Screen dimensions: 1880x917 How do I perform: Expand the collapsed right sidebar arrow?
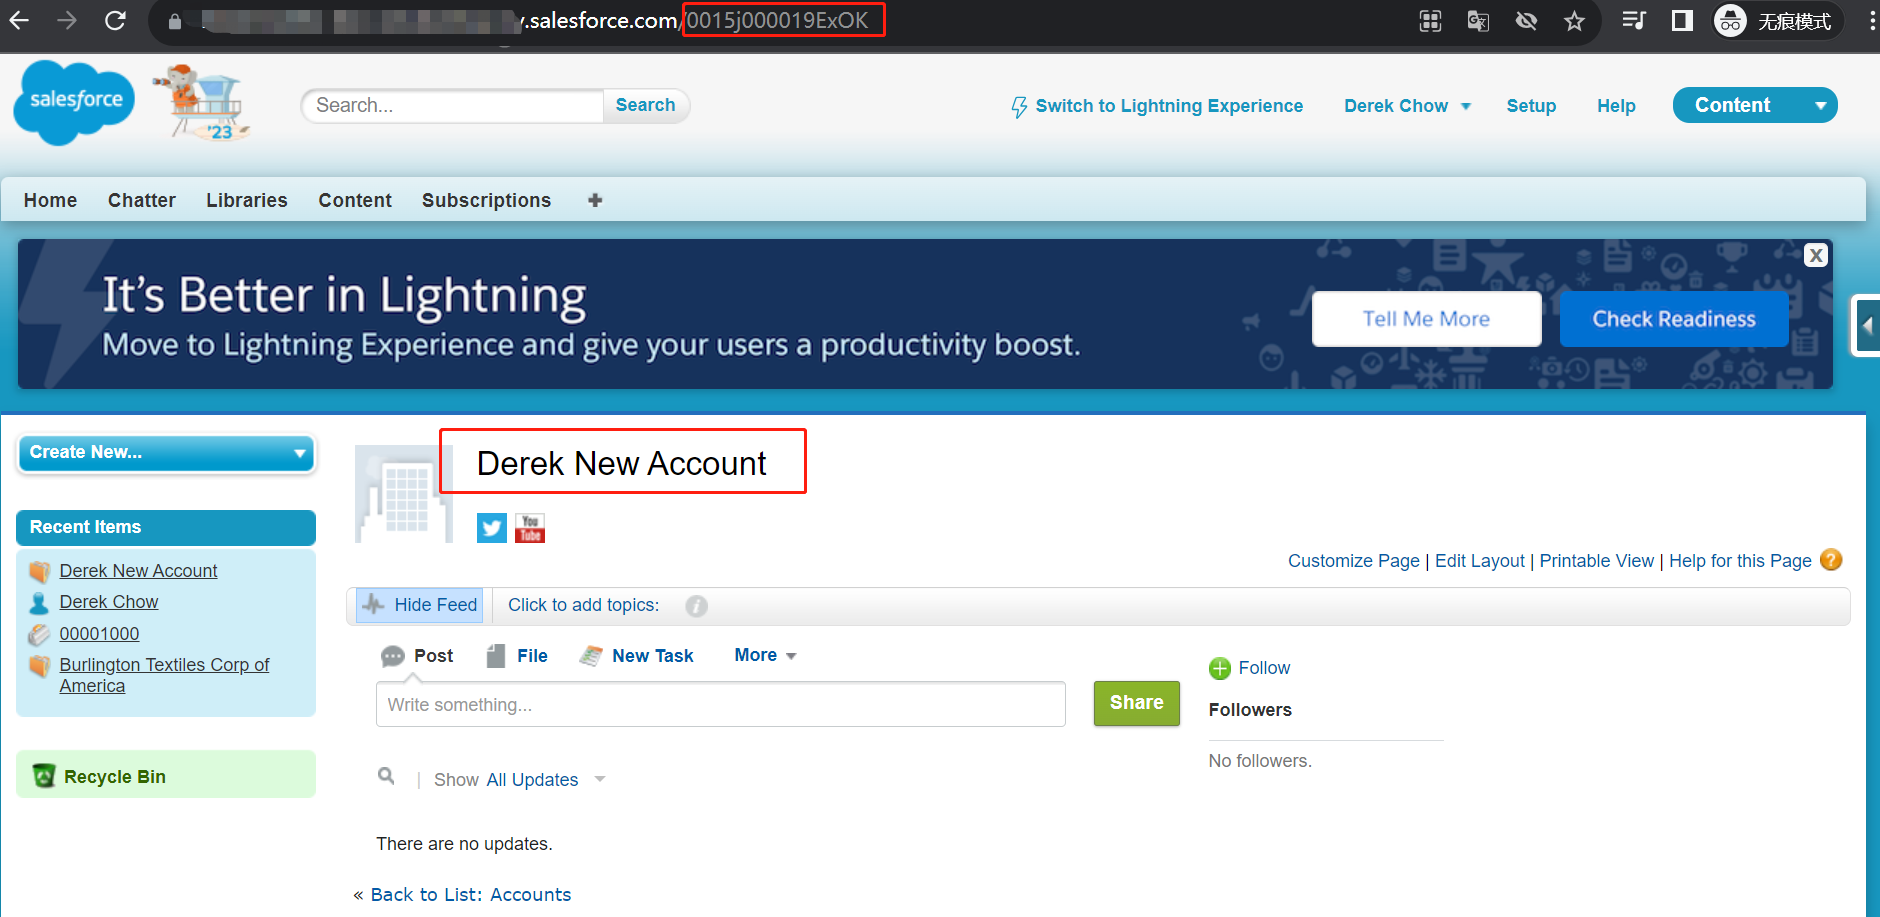[1867, 326]
